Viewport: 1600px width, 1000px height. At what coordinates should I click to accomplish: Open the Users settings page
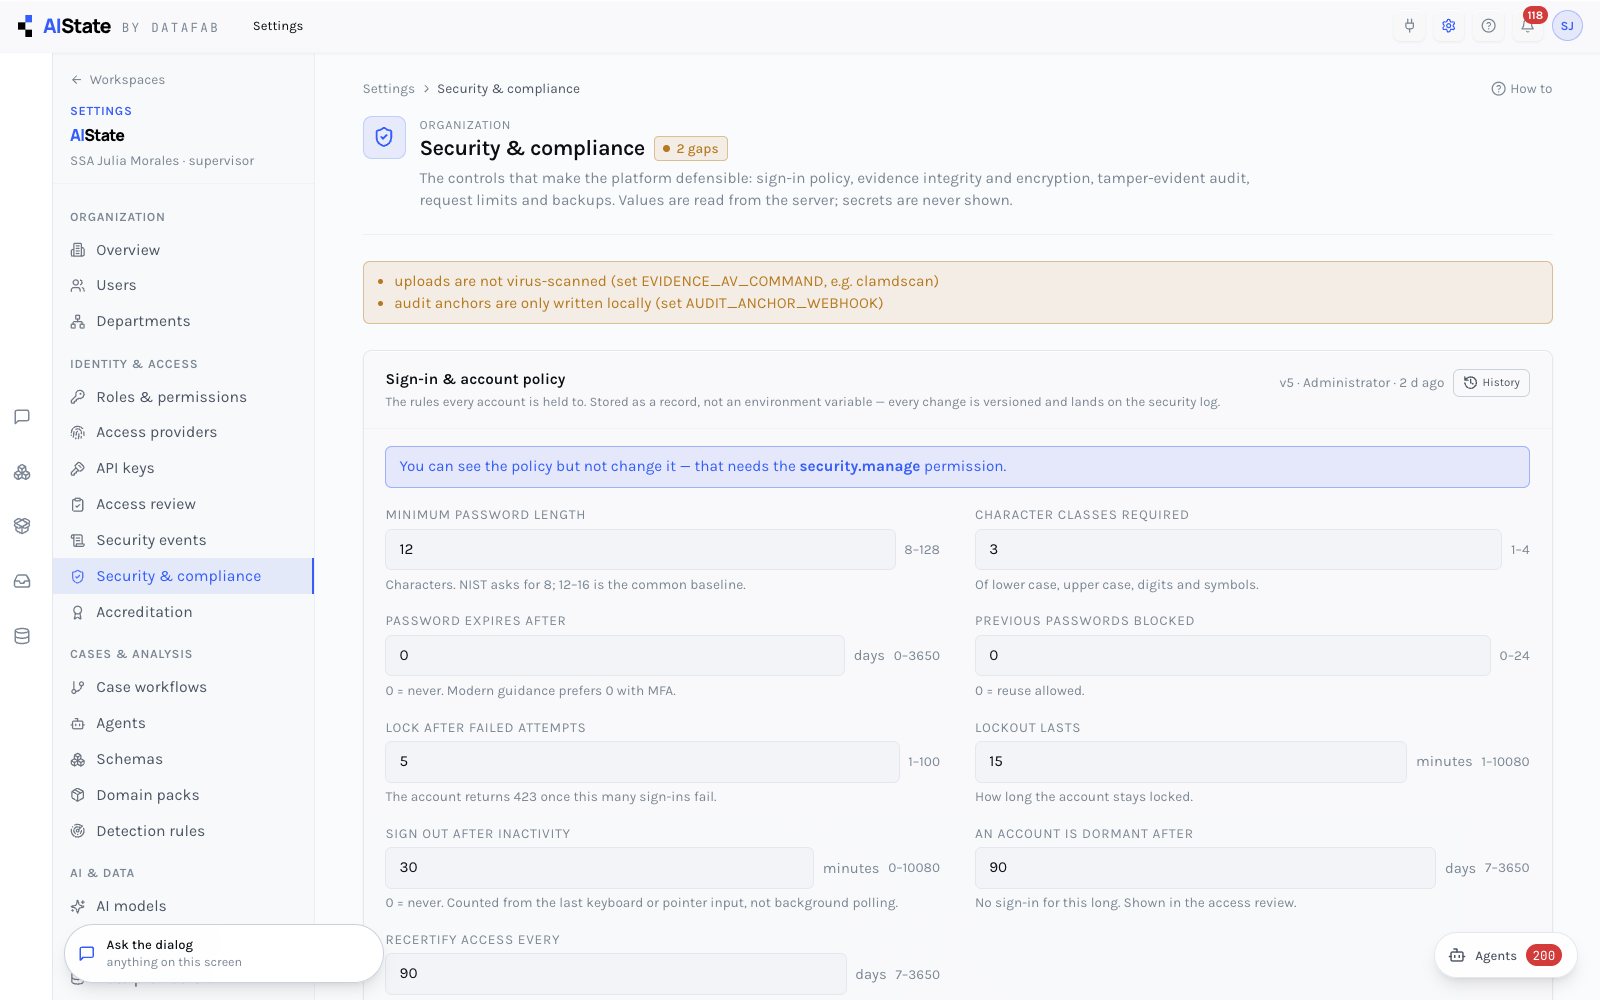pyautogui.click(x=183, y=285)
